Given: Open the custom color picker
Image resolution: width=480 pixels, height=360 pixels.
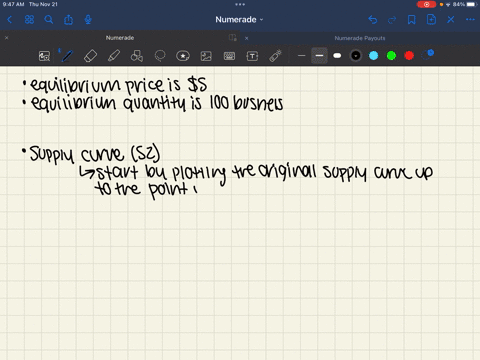Looking at the screenshot, I should pyautogui.click(x=427, y=55).
